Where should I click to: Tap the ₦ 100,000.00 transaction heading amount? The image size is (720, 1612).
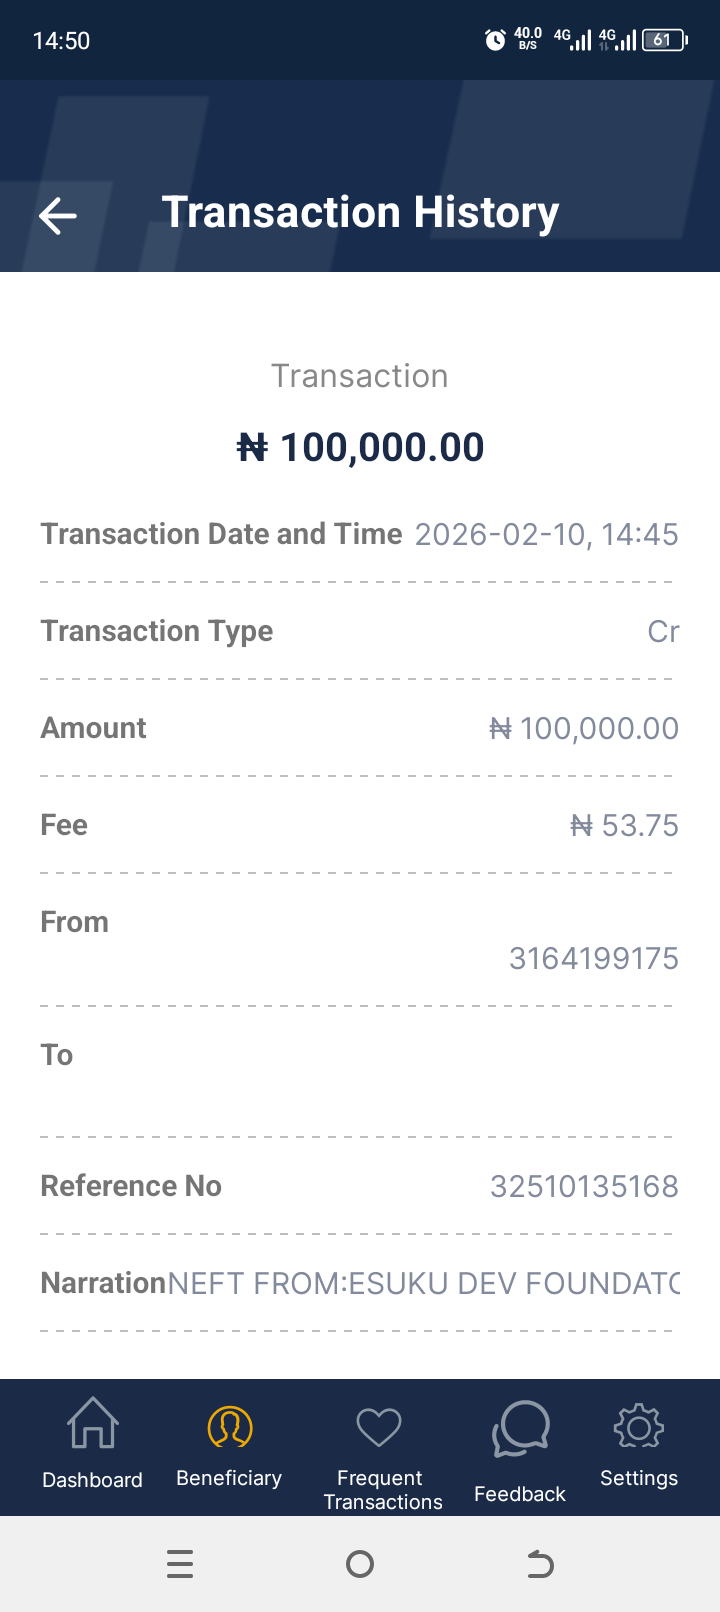361,447
